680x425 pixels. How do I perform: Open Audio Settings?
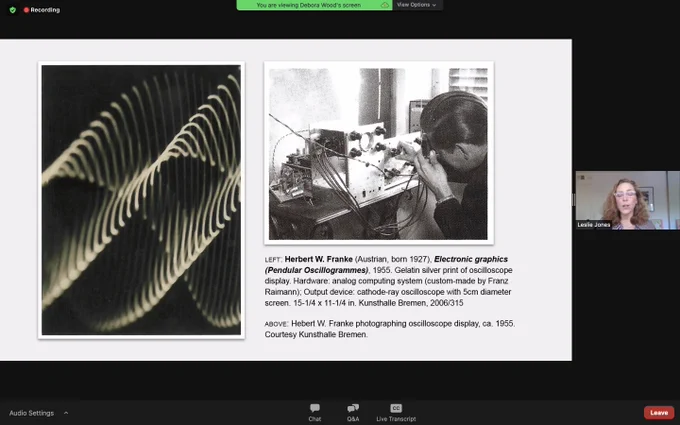pos(31,413)
